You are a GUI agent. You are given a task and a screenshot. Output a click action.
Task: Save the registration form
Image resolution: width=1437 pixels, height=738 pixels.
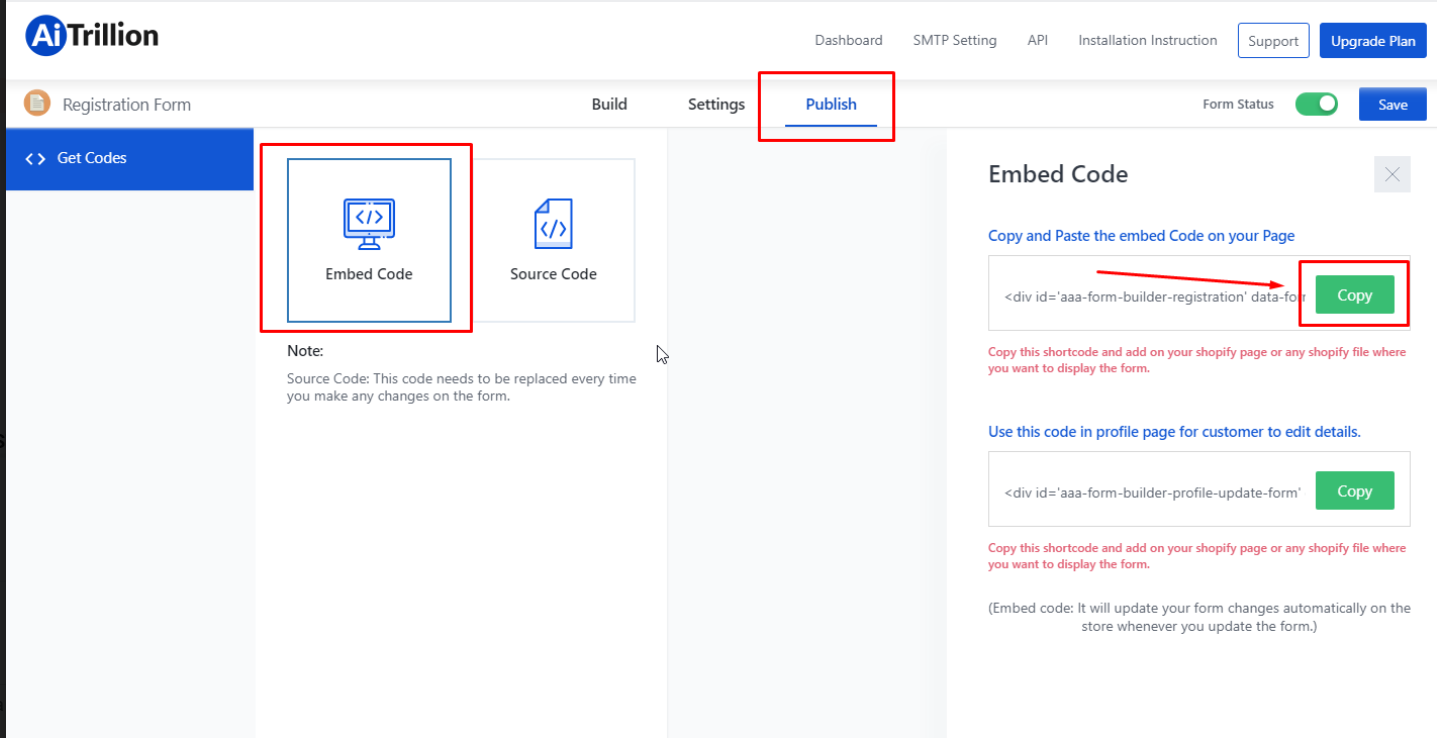tap(1392, 104)
